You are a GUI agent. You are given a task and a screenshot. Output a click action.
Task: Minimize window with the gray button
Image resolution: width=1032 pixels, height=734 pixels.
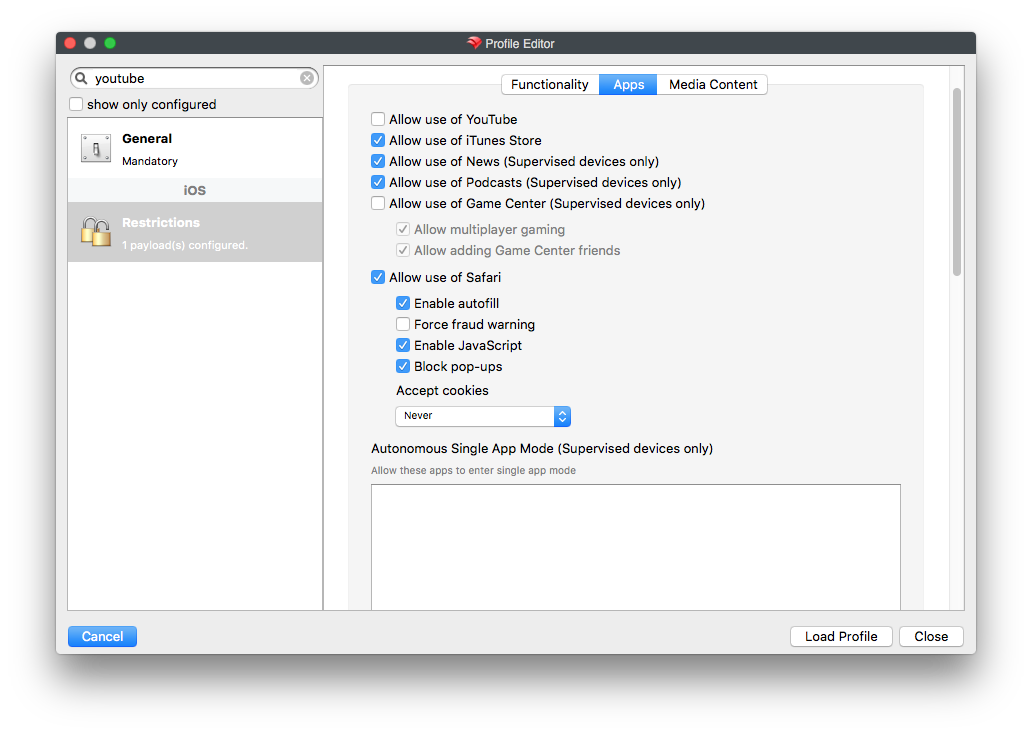[90, 43]
